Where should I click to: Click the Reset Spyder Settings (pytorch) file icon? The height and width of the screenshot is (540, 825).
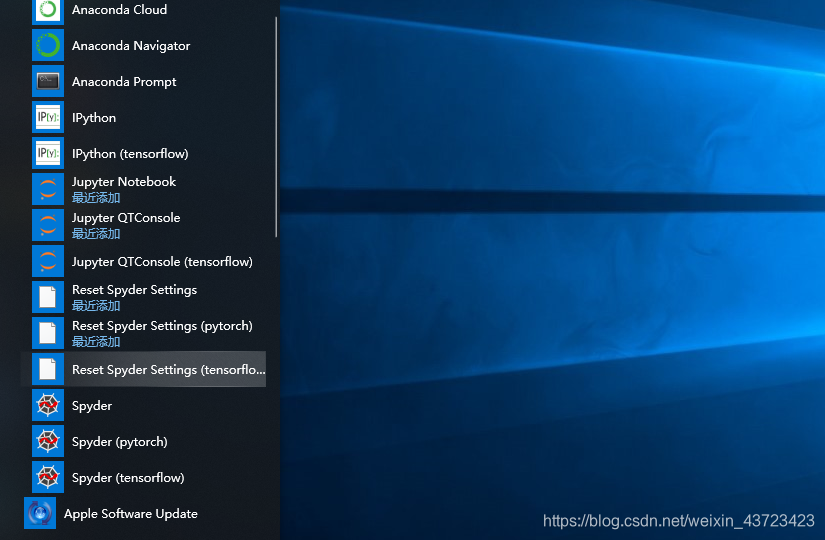pyautogui.click(x=48, y=333)
